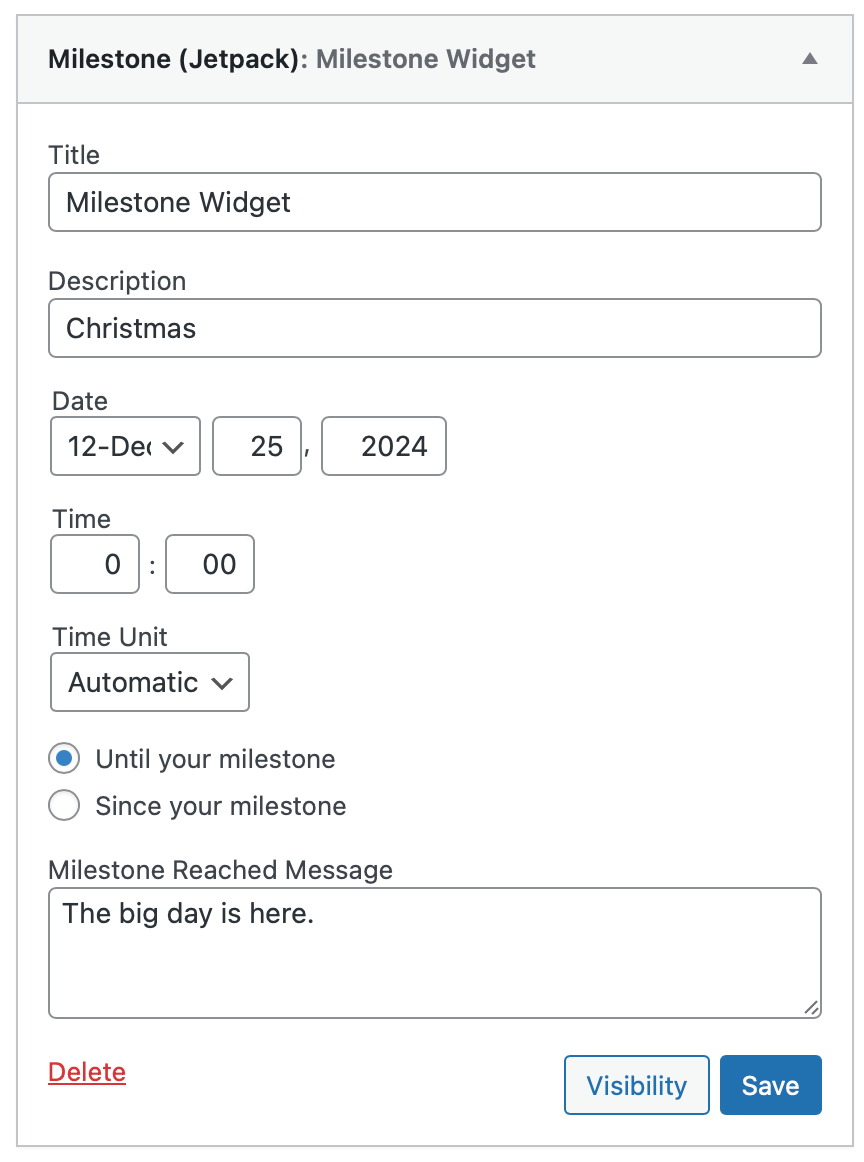The image size is (864, 1162).
Task: Delete the Milestone widget
Action: click(x=86, y=1072)
